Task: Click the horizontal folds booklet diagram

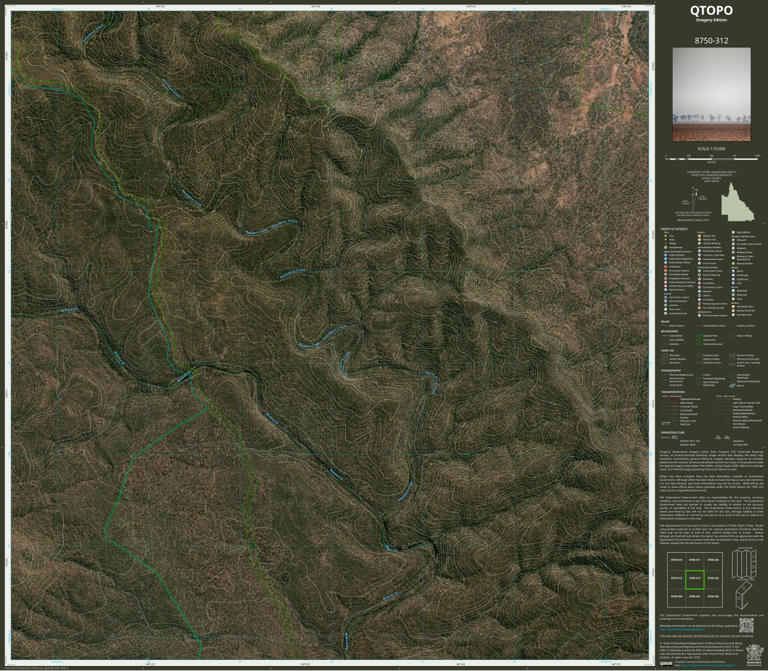Action: [x=744, y=596]
